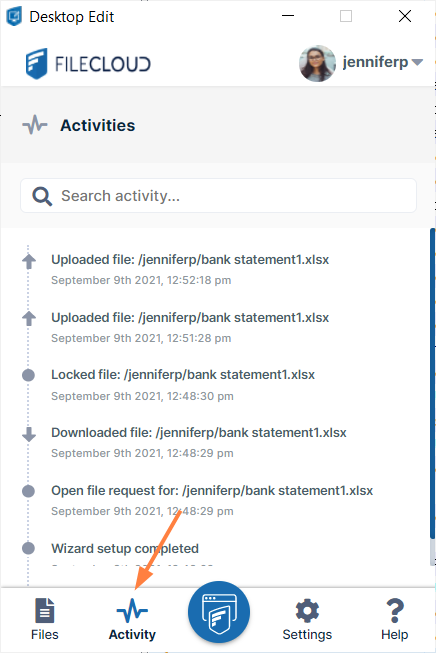Click the user profile avatar photo
Viewport: 436px width, 653px height.
[317, 63]
